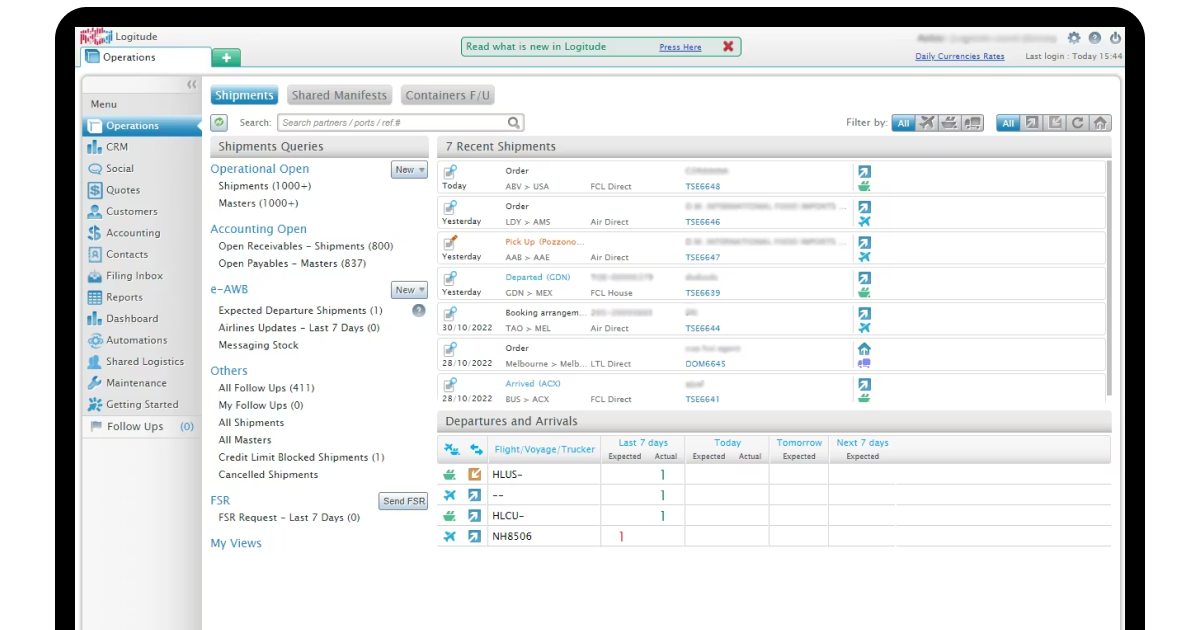
Task: Click the green refresh icon beside Search
Action: click(x=219, y=122)
